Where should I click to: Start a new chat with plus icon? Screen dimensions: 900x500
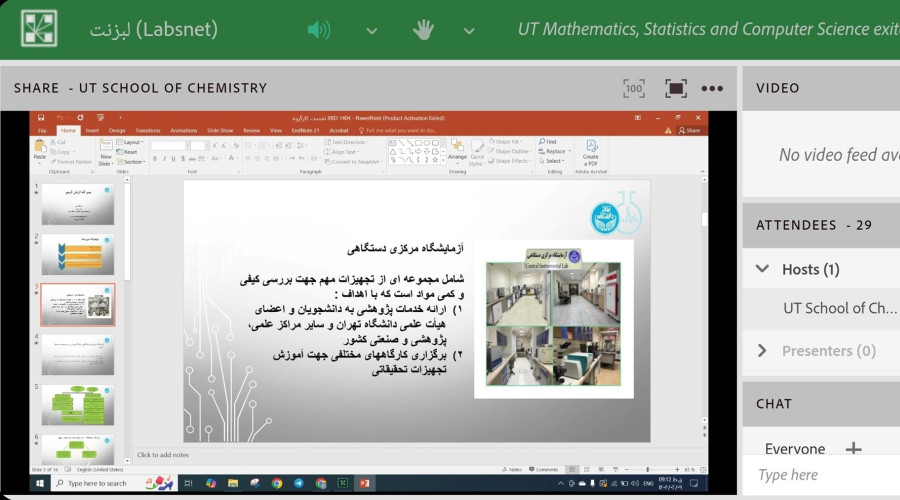853,449
